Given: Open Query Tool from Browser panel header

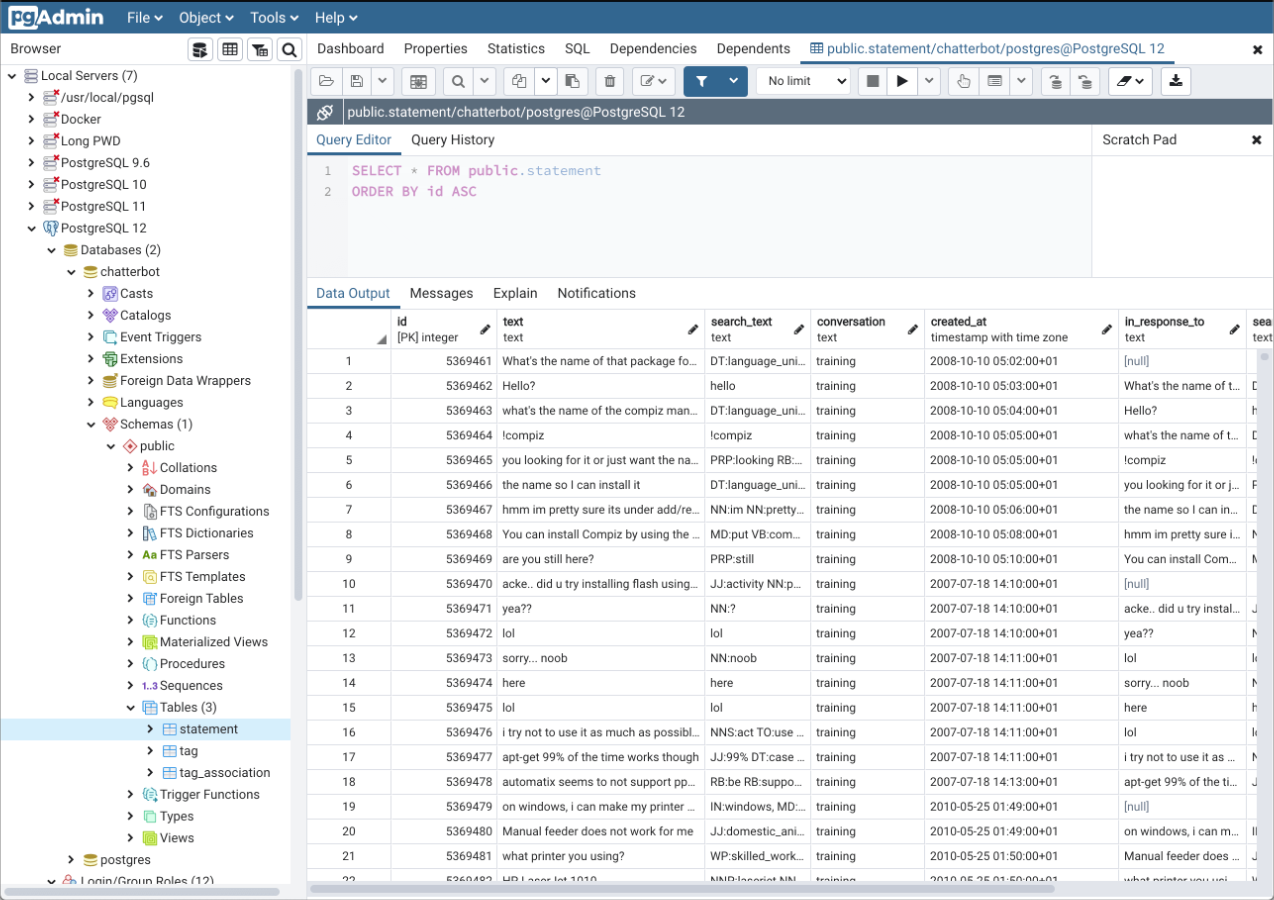Looking at the screenshot, I should [200, 50].
